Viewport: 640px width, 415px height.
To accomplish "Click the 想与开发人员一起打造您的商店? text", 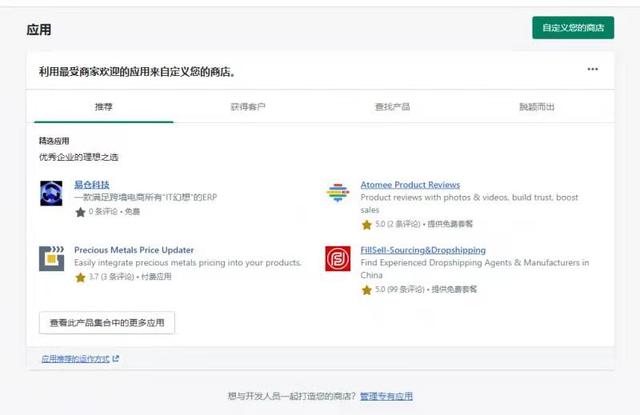I will tap(292, 396).
